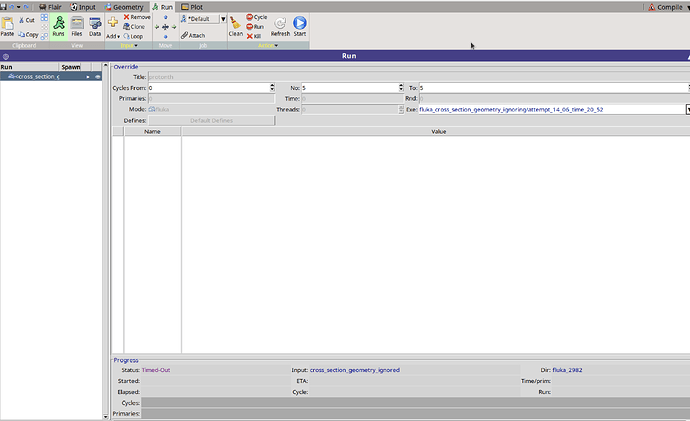Viewport: 690px width, 421px height.
Task: Click the move up arrow
Action: pos(165,18)
